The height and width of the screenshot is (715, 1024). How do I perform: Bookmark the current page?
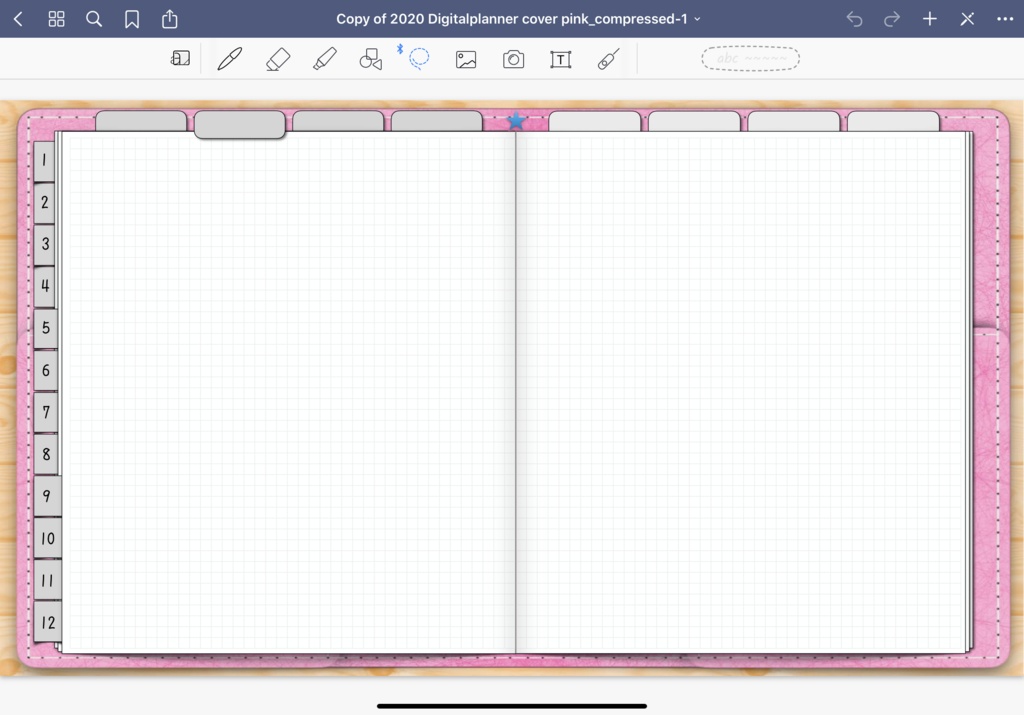pyautogui.click(x=132, y=20)
